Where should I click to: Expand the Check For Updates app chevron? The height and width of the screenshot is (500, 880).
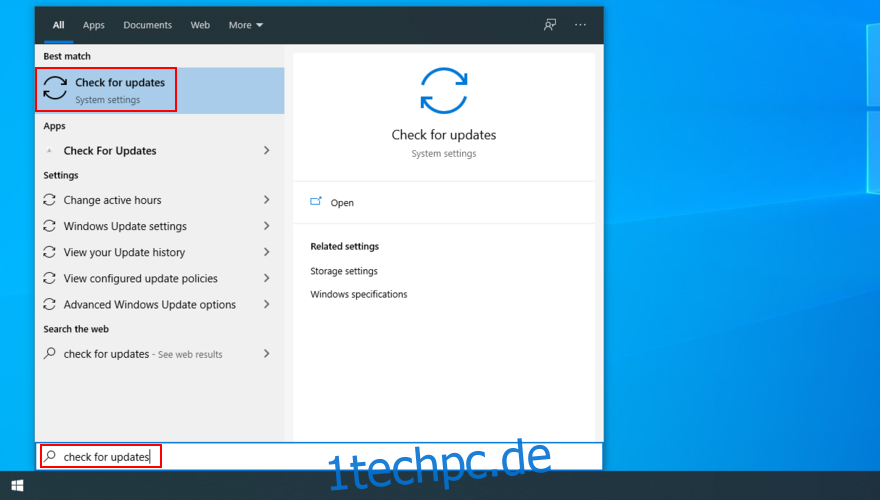click(267, 150)
